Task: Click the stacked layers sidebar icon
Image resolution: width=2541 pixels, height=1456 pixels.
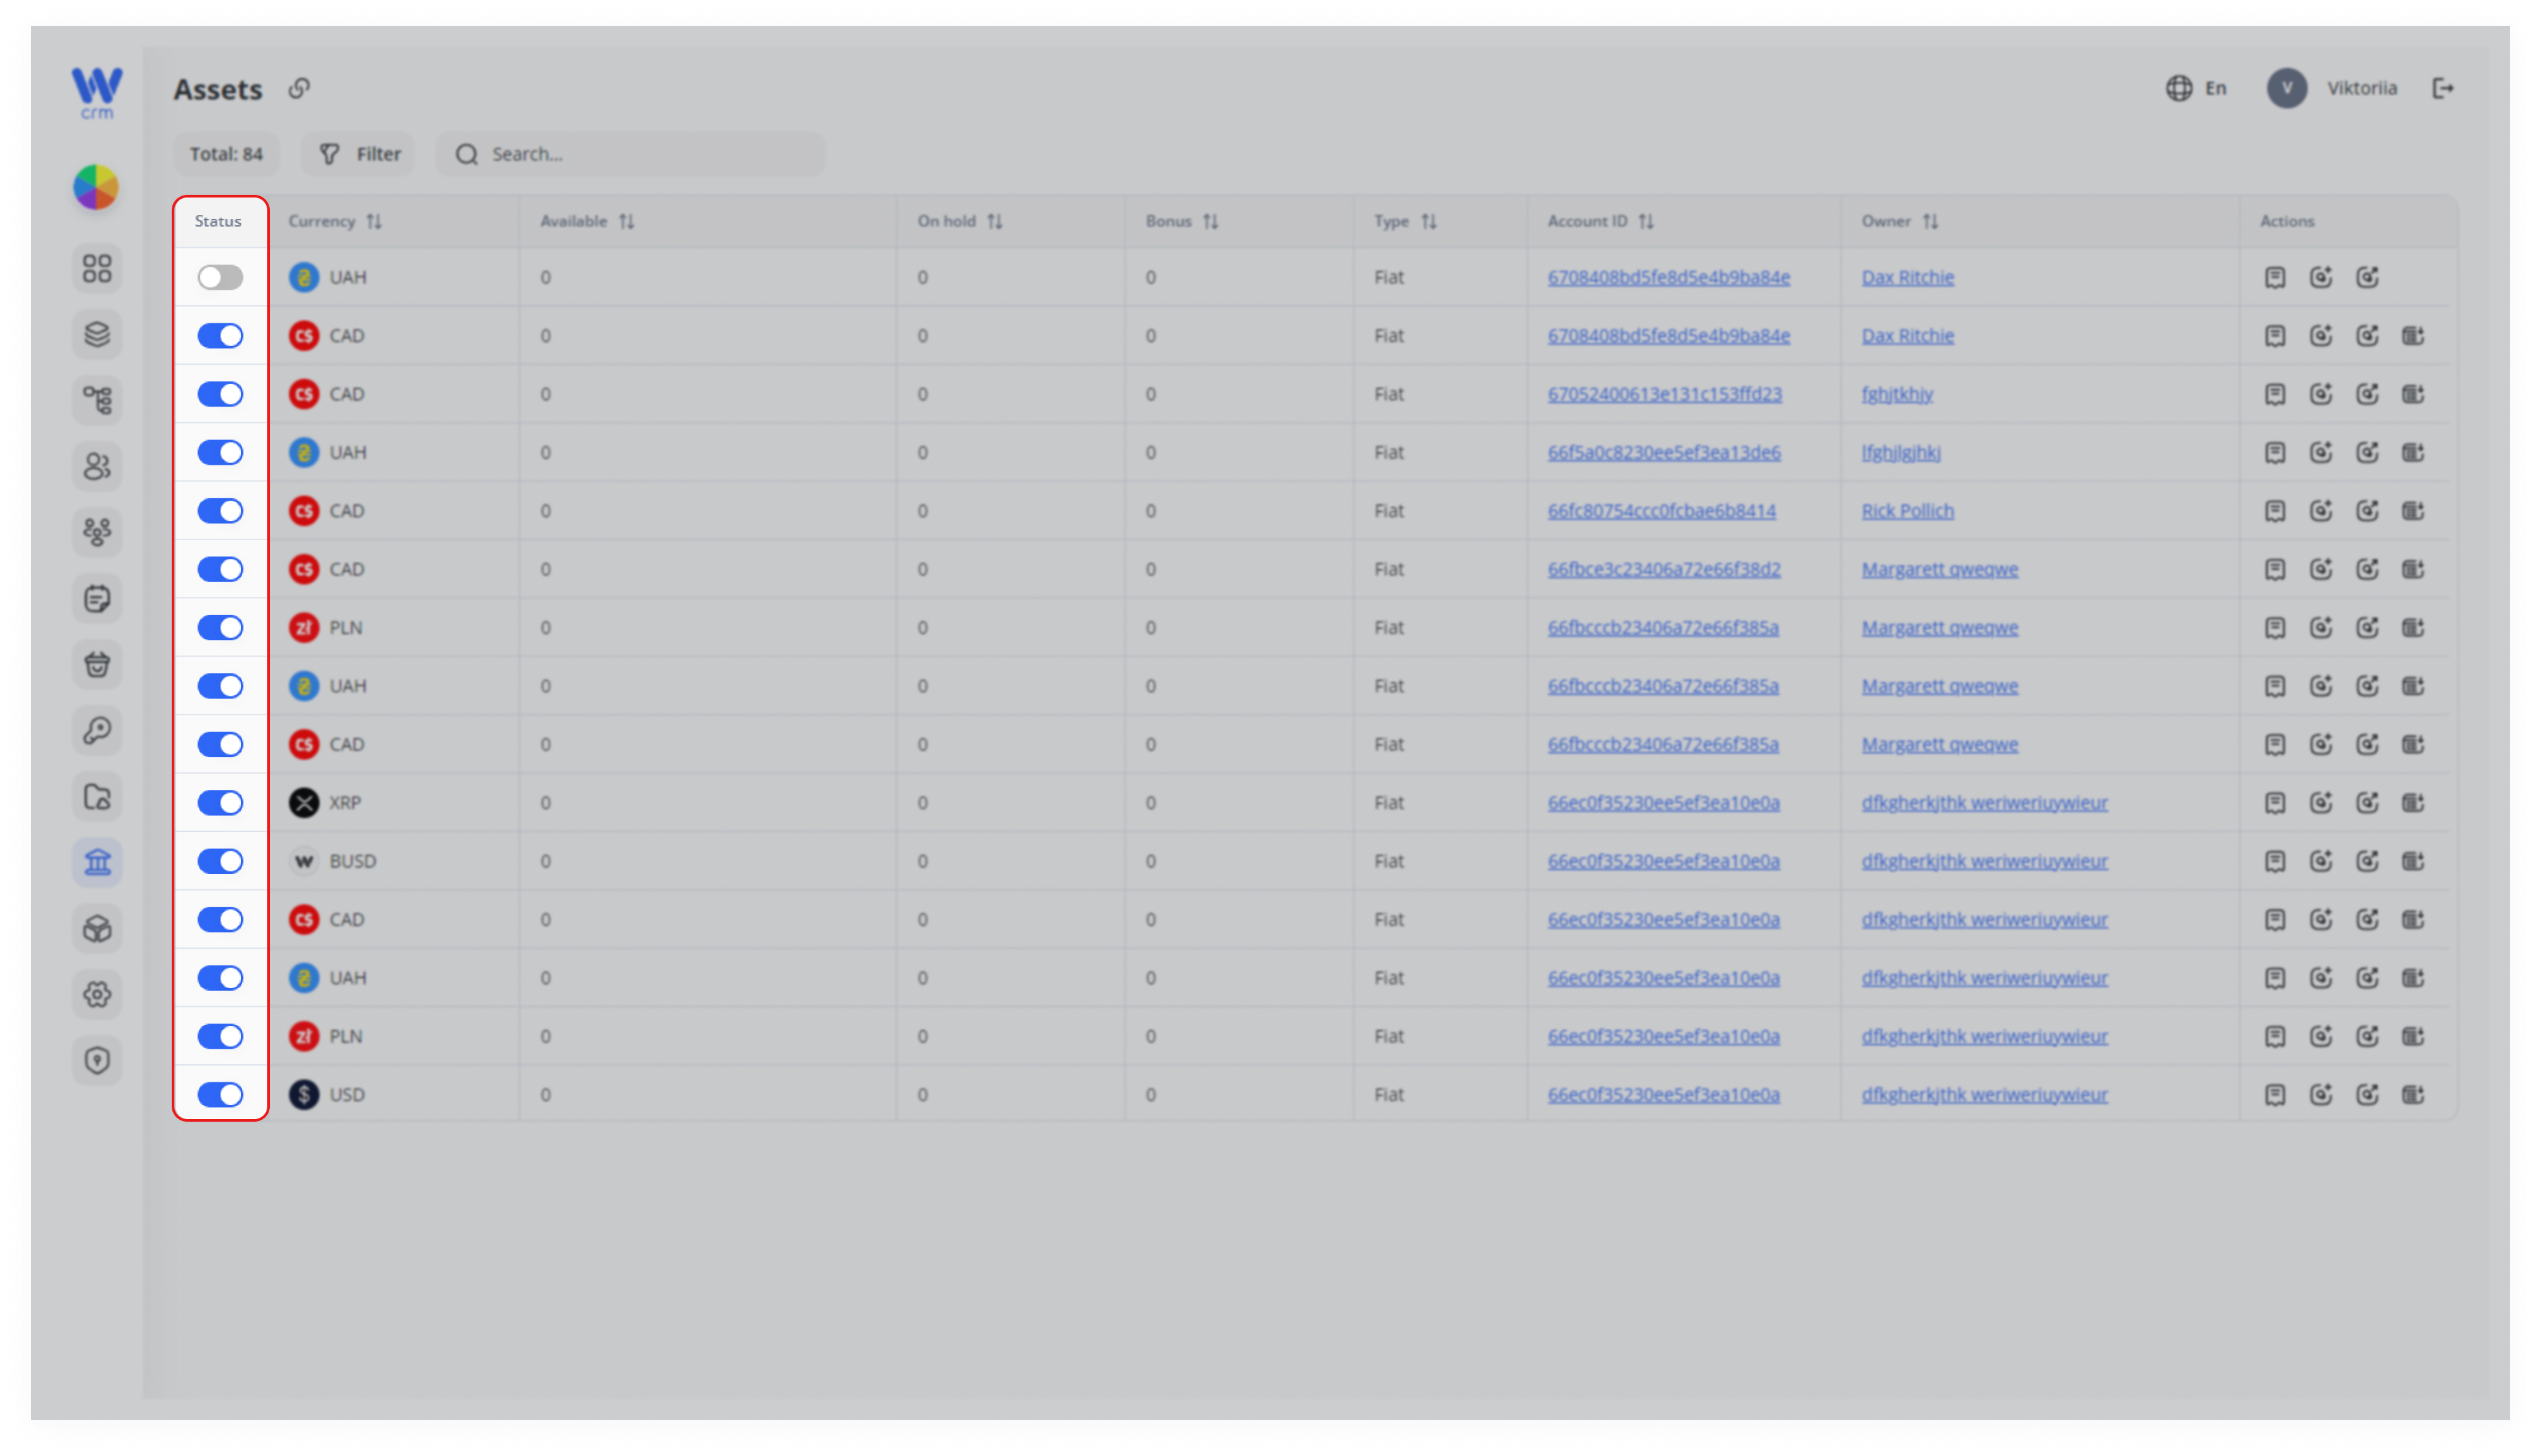Action: (x=97, y=334)
